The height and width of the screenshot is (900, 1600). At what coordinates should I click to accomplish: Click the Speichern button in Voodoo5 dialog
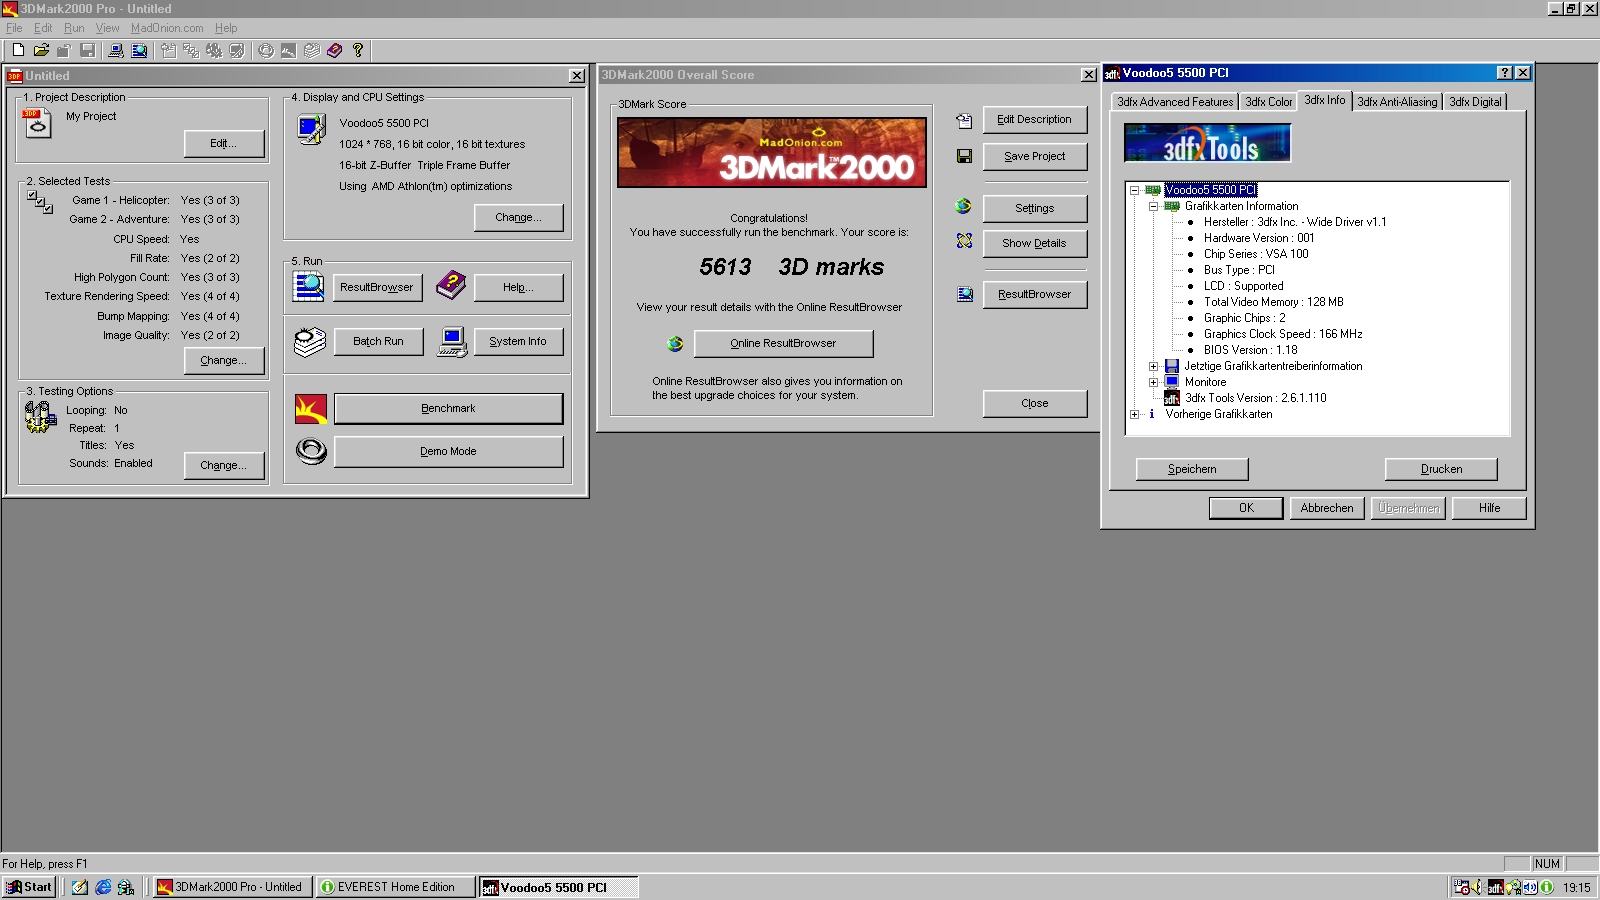[1192, 469]
